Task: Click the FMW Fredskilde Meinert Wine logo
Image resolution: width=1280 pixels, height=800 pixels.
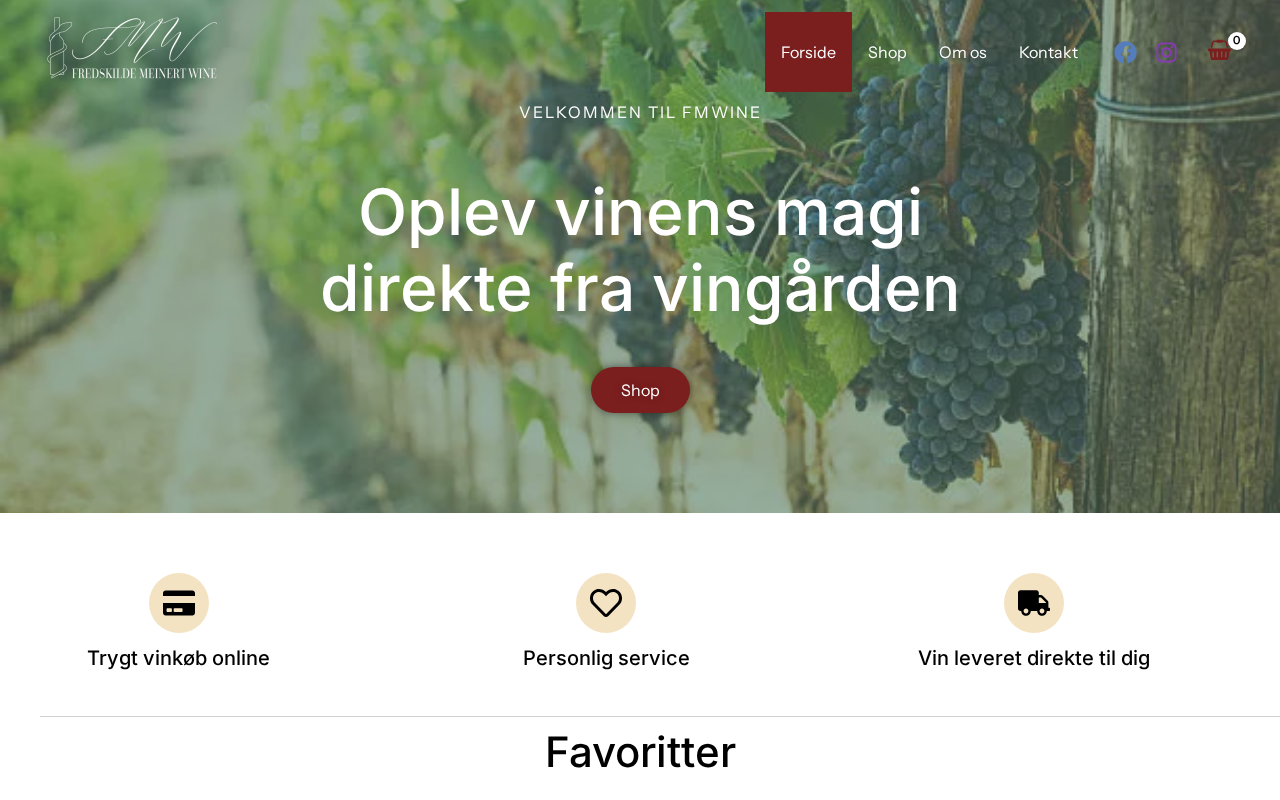Action: (x=132, y=48)
